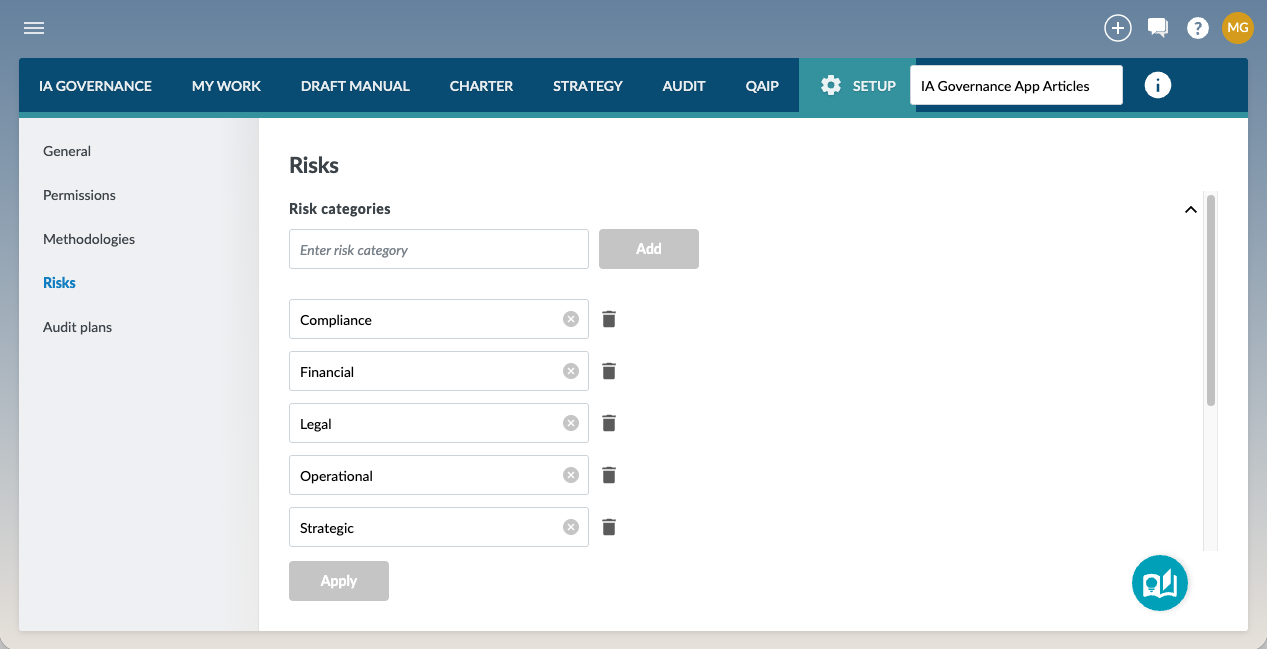This screenshot has height=649, width=1267.
Task: Switch to the Charter tab
Action: [x=481, y=86]
